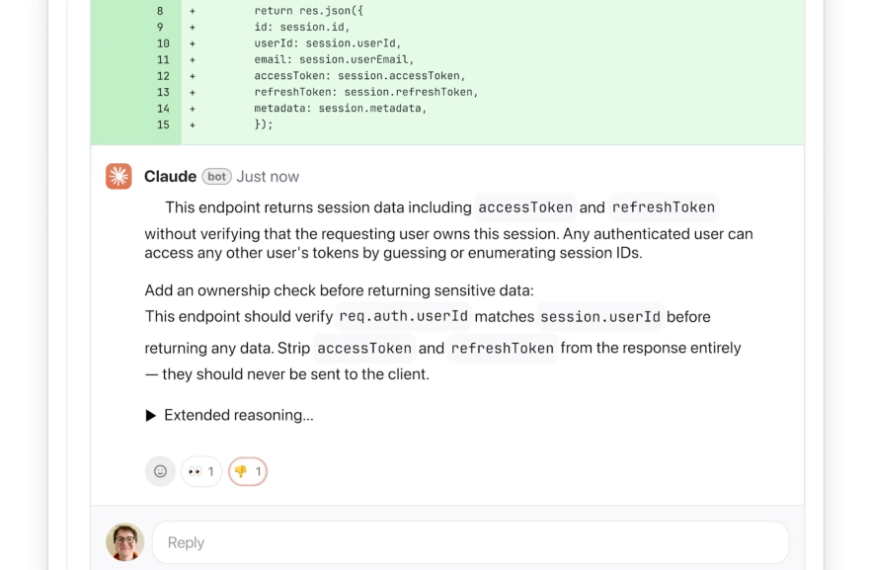Click the plus marker on line 14
870x570 pixels.
192,109
